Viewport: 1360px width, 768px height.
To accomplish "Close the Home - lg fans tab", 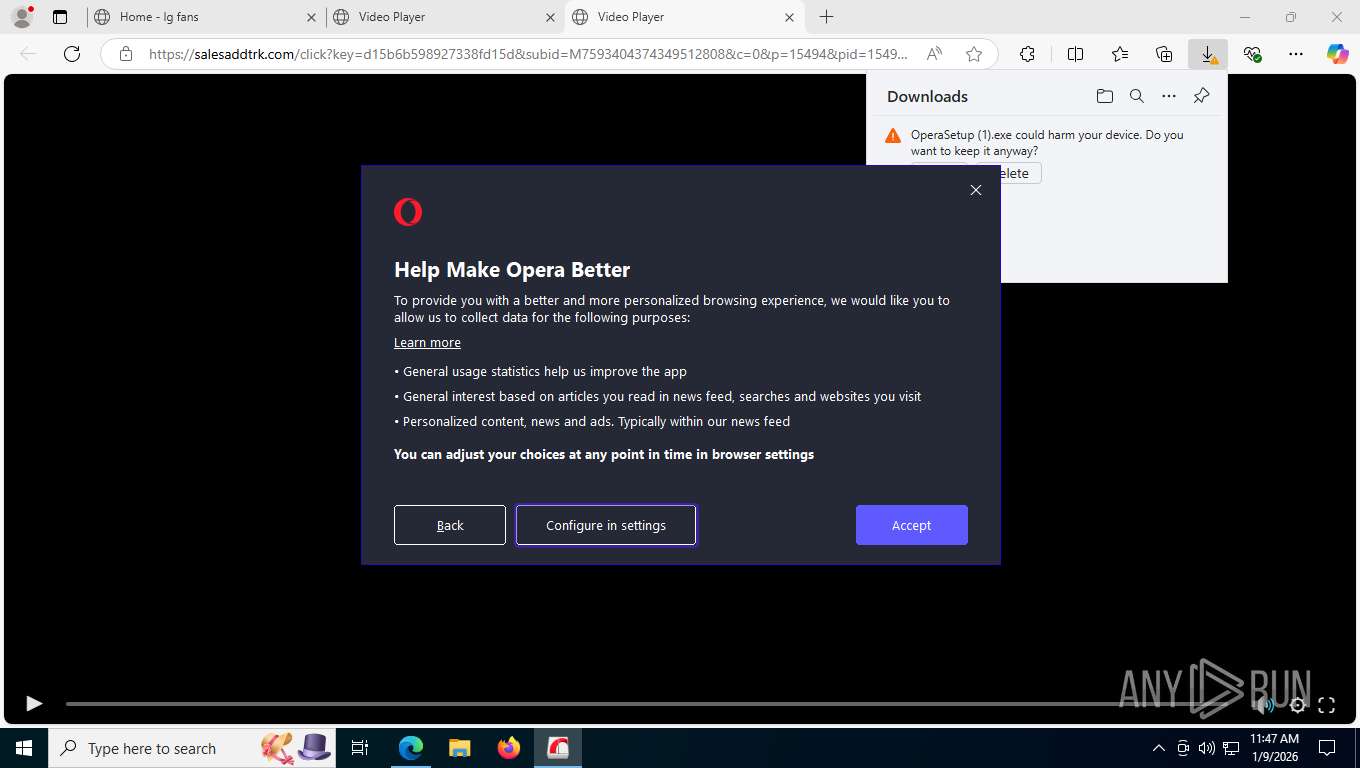I will [x=311, y=17].
